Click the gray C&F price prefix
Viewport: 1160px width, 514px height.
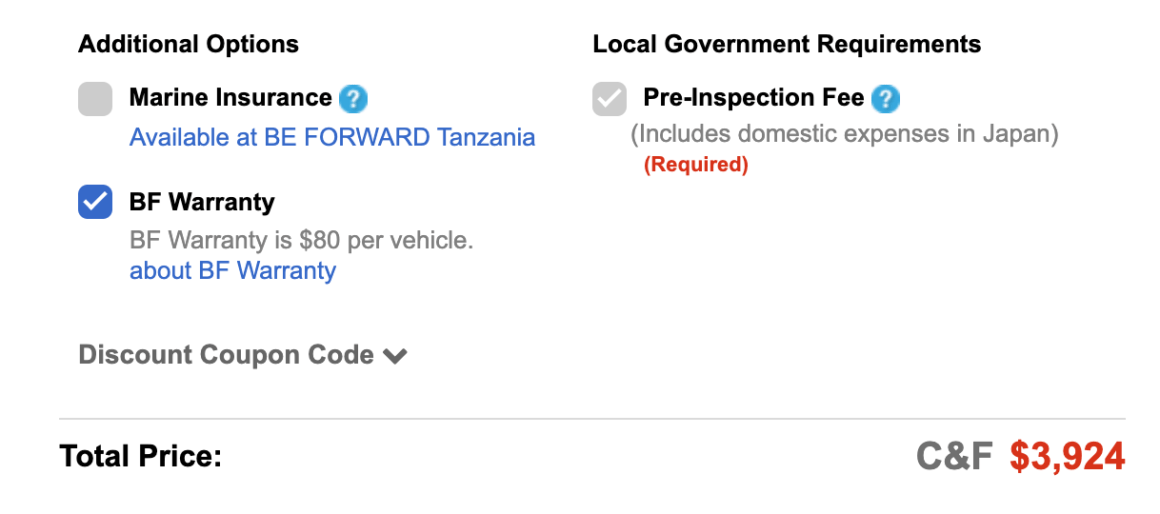954,456
